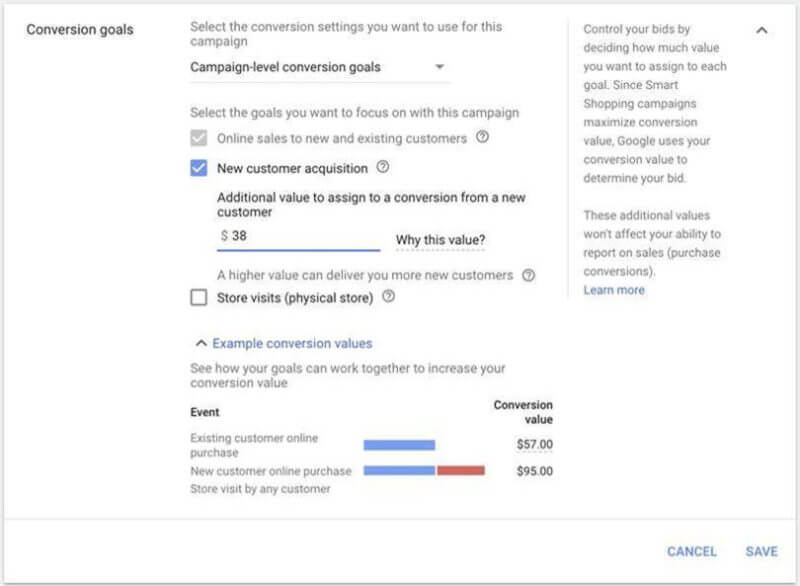Click the additional value dollar input field
This screenshot has height=586, width=800.
click(300, 236)
